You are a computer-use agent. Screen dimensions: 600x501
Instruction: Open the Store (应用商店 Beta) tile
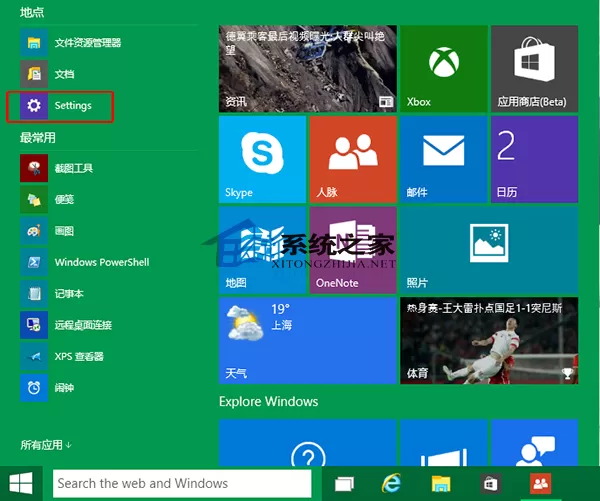(535, 69)
